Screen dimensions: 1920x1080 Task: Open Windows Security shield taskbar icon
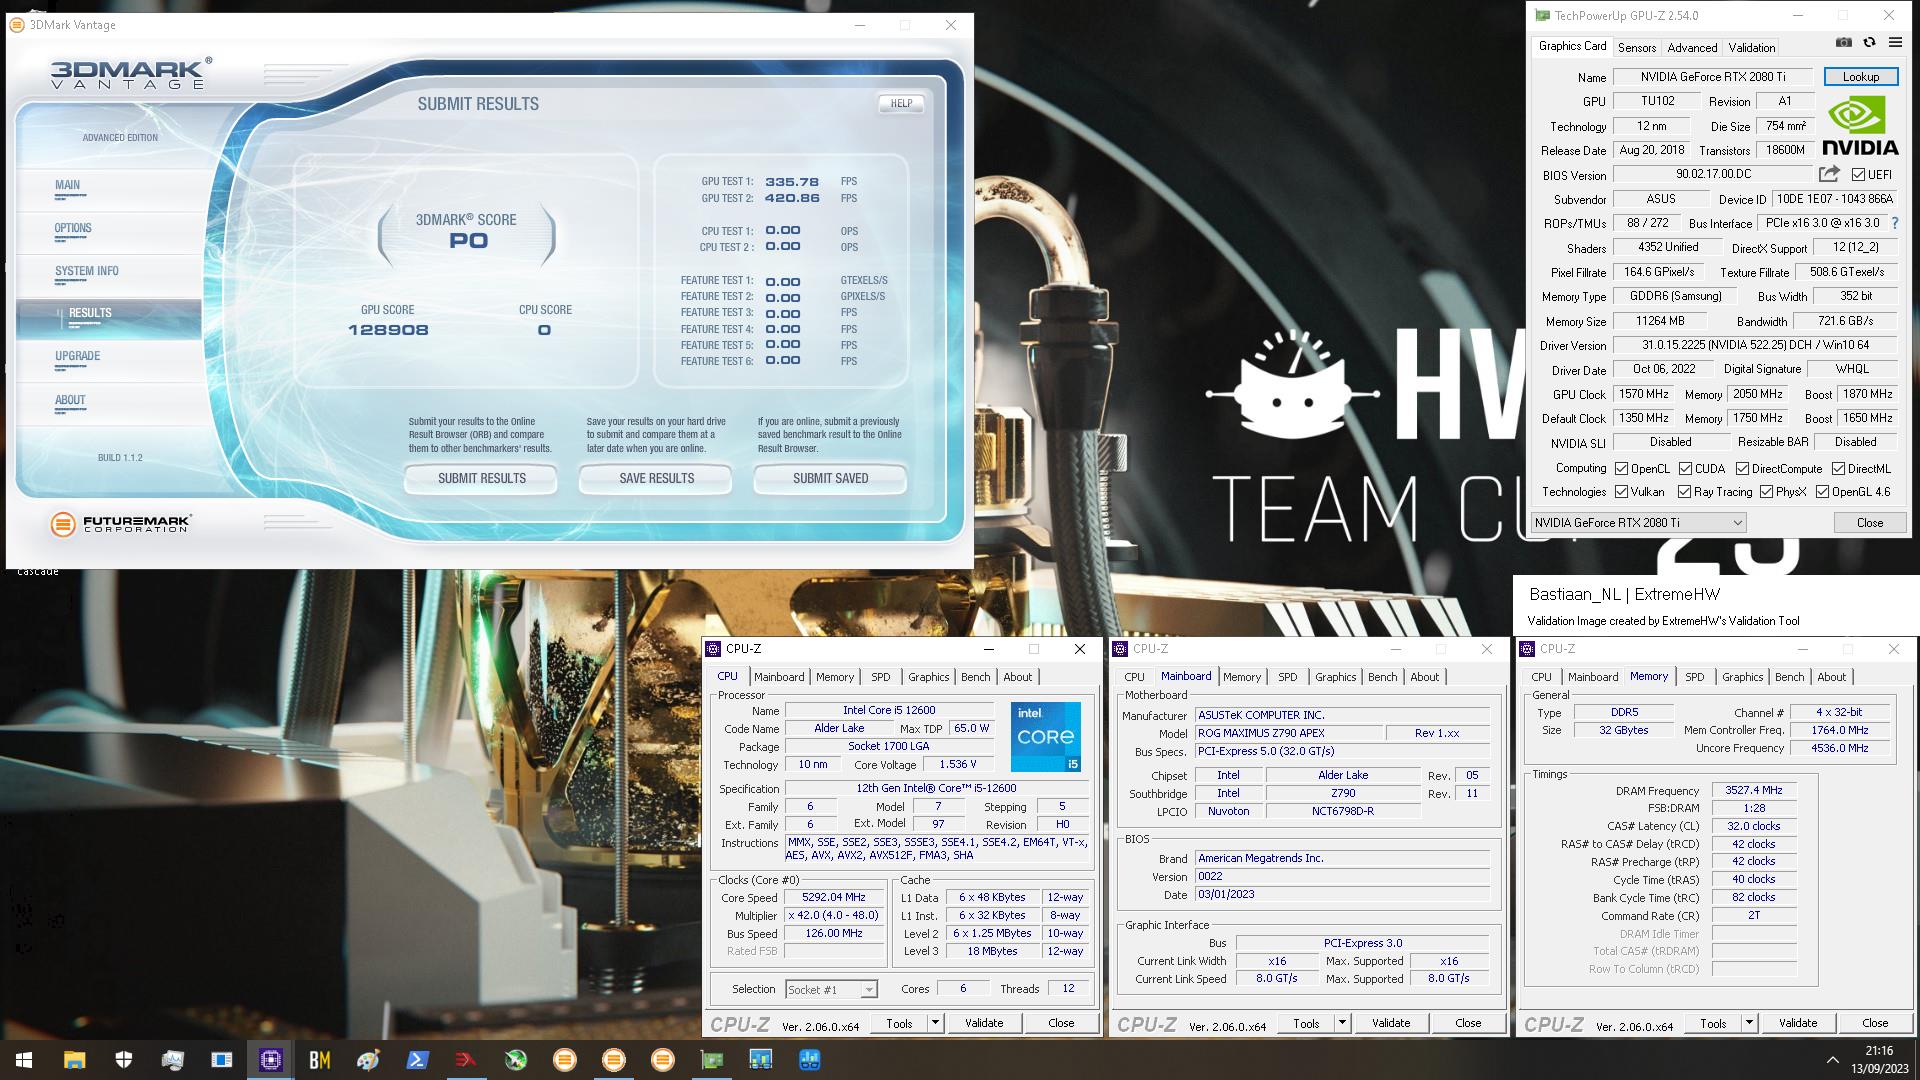[124, 1060]
